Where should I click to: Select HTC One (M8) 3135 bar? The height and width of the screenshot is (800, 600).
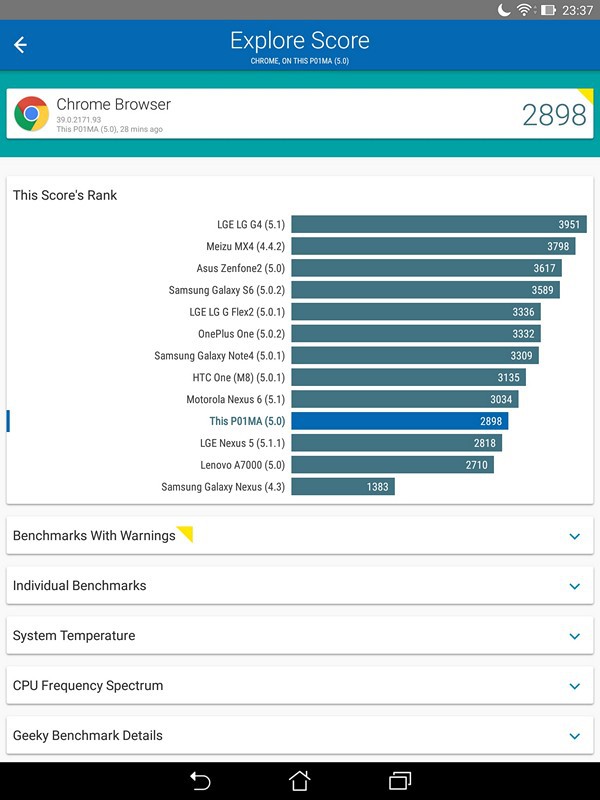(x=409, y=378)
